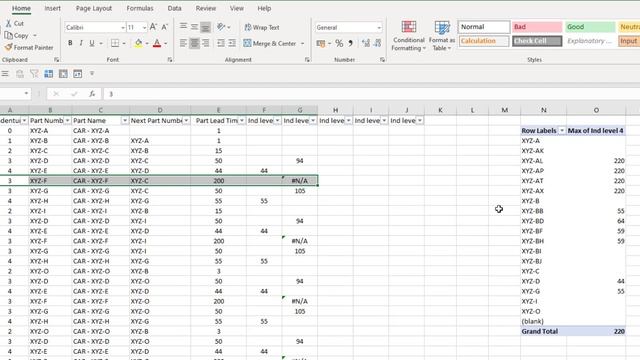Apply the Good cell style
This screenshot has width=640, height=360.
coord(590,27)
